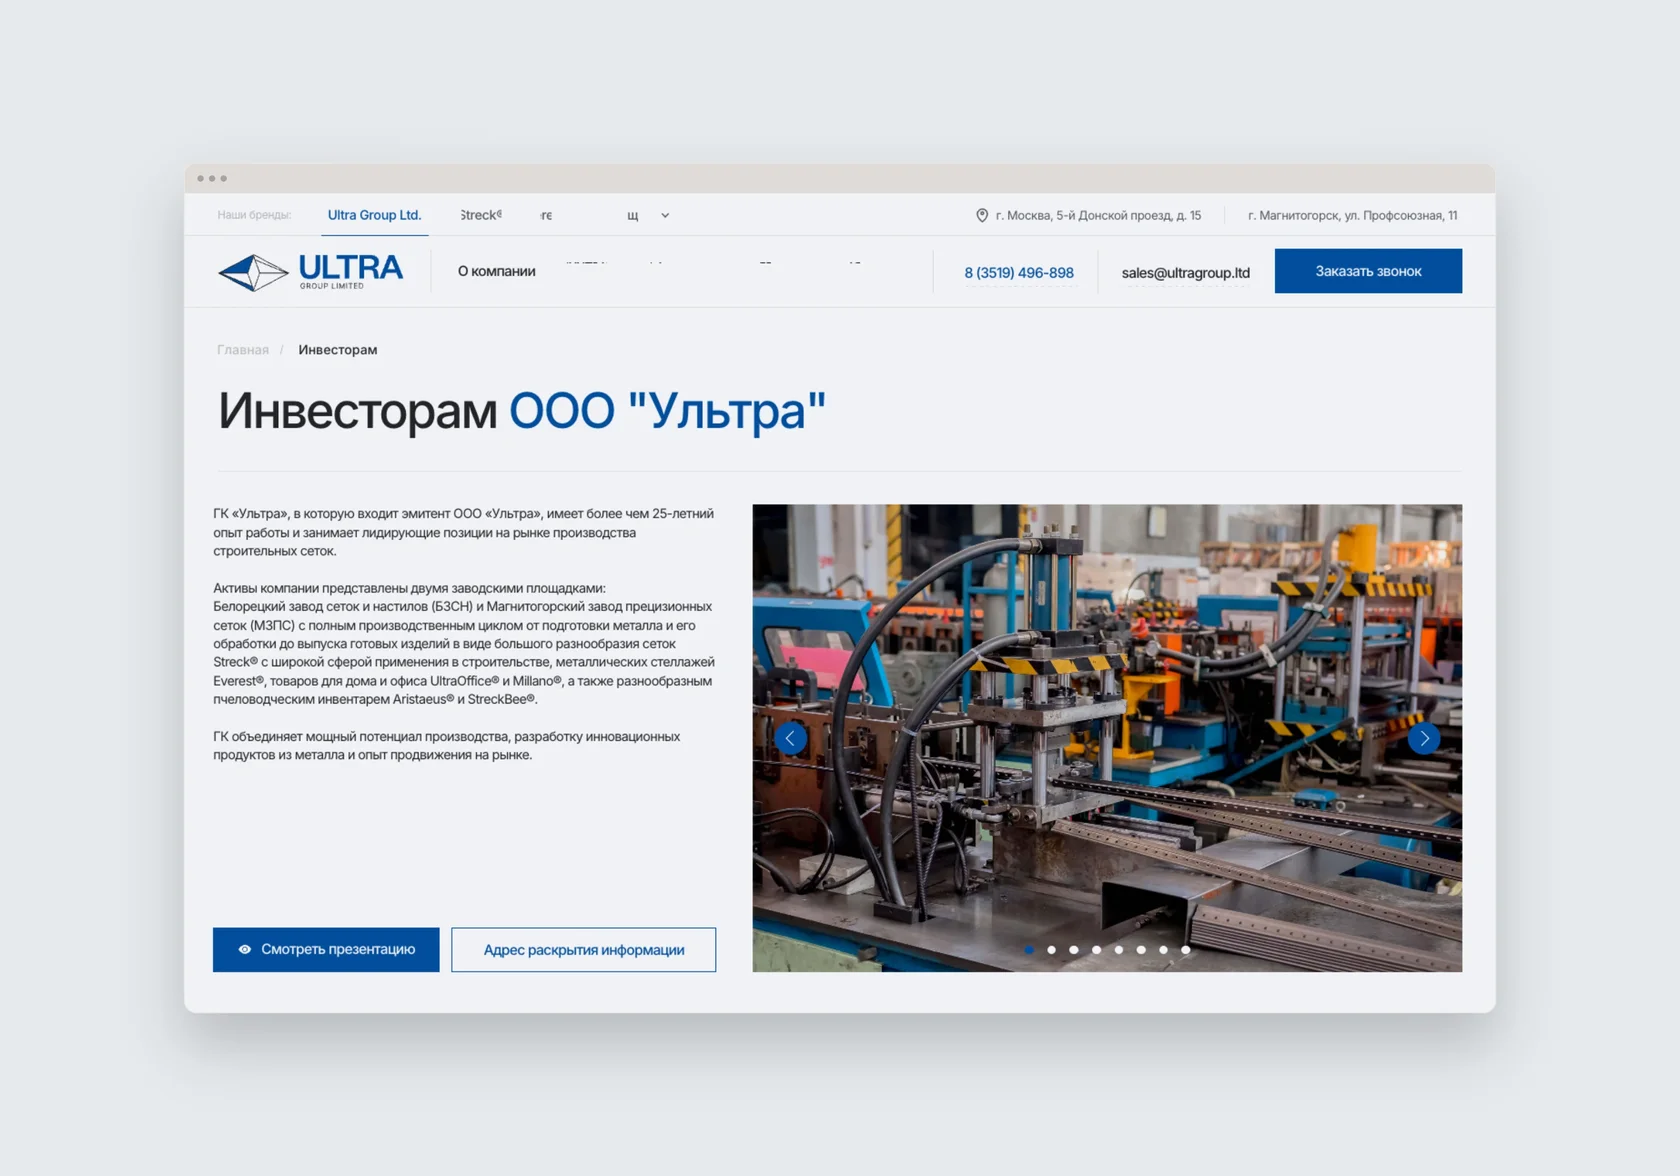Click paragraph starting ГК объединяет мощный потенциал

tap(447, 745)
